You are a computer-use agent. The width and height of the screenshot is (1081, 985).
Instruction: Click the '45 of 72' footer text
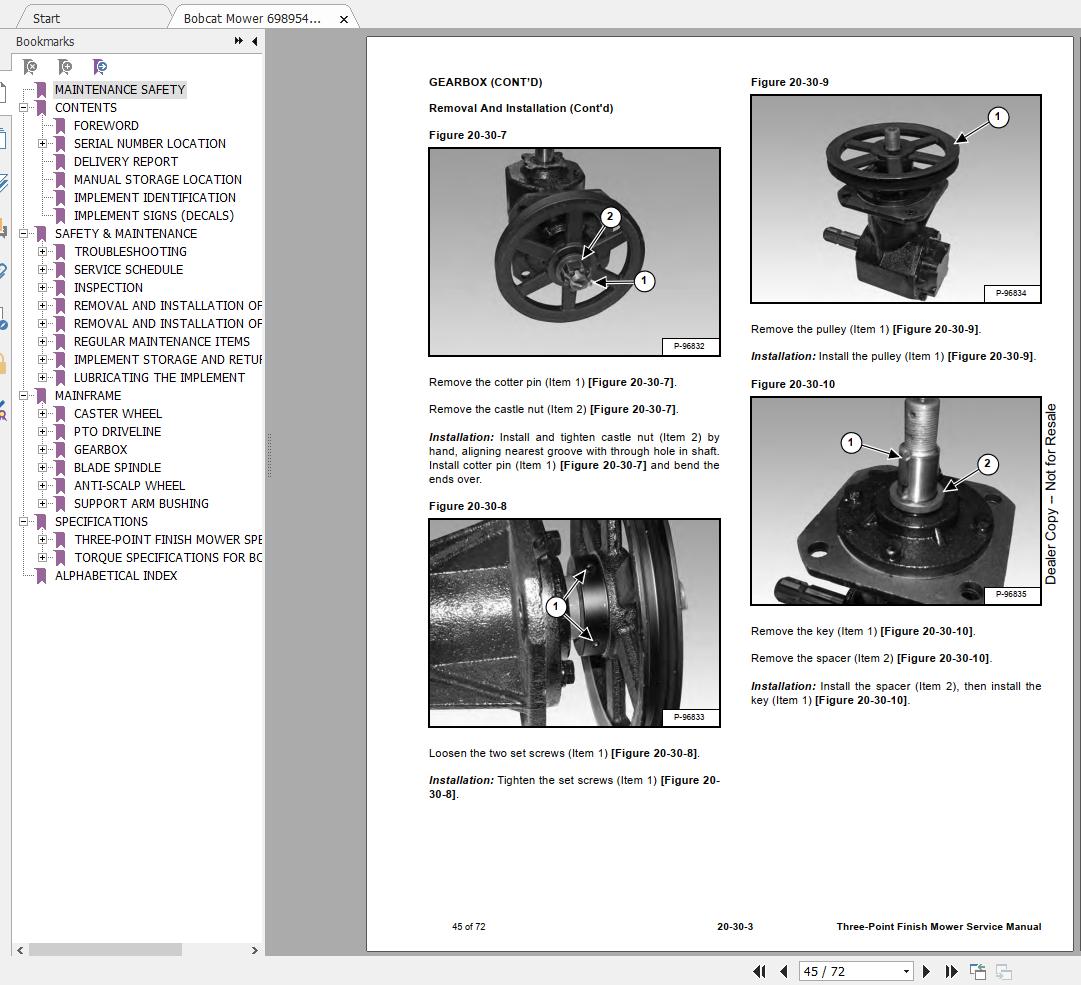point(469,926)
